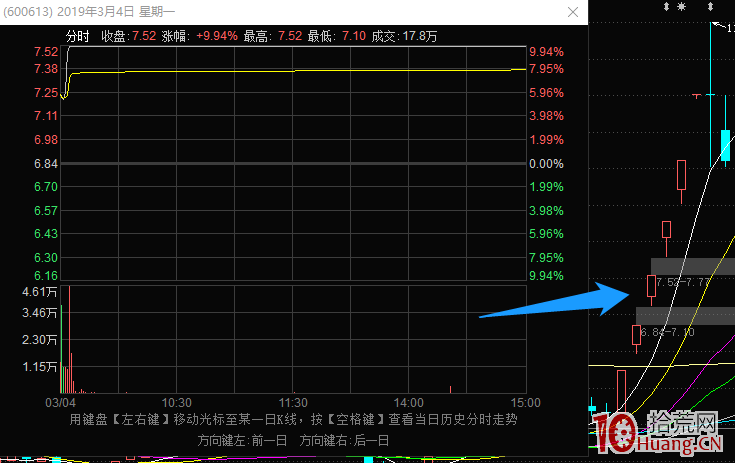The height and width of the screenshot is (463, 735).
Task: Click the 7.25 price axis label
Action: 46,93
